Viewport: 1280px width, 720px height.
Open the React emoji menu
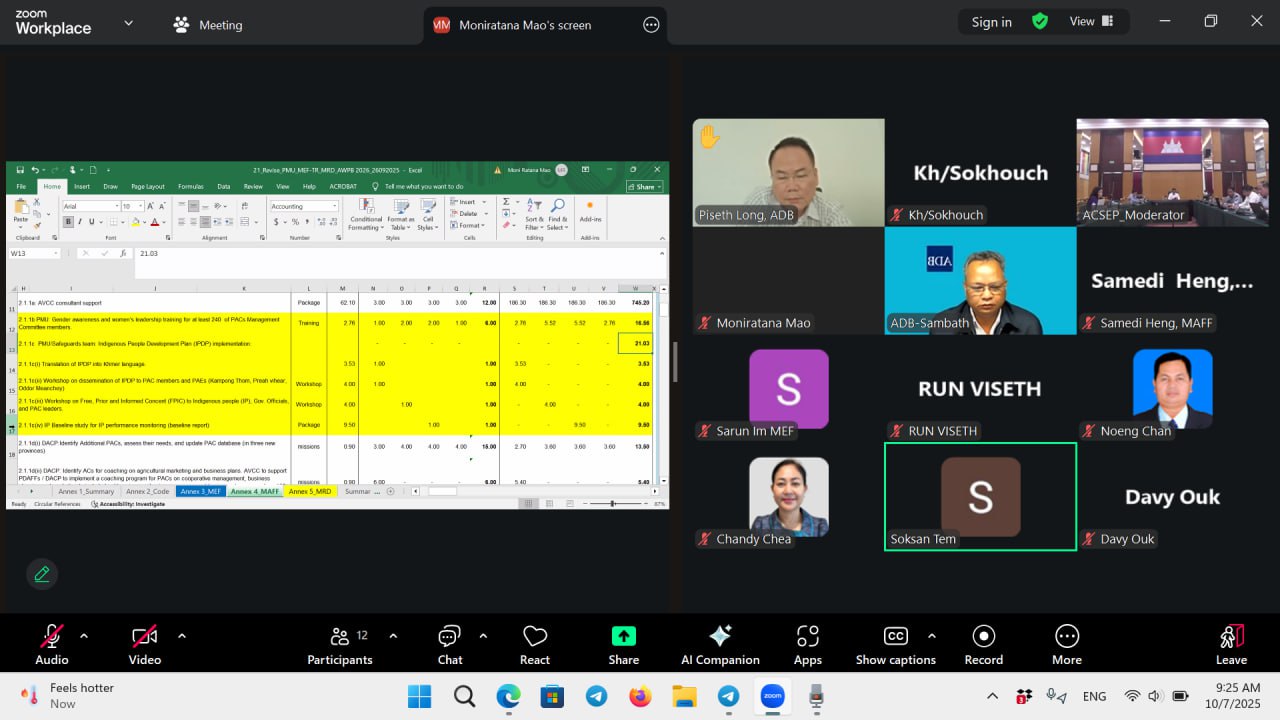pyautogui.click(x=535, y=644)
